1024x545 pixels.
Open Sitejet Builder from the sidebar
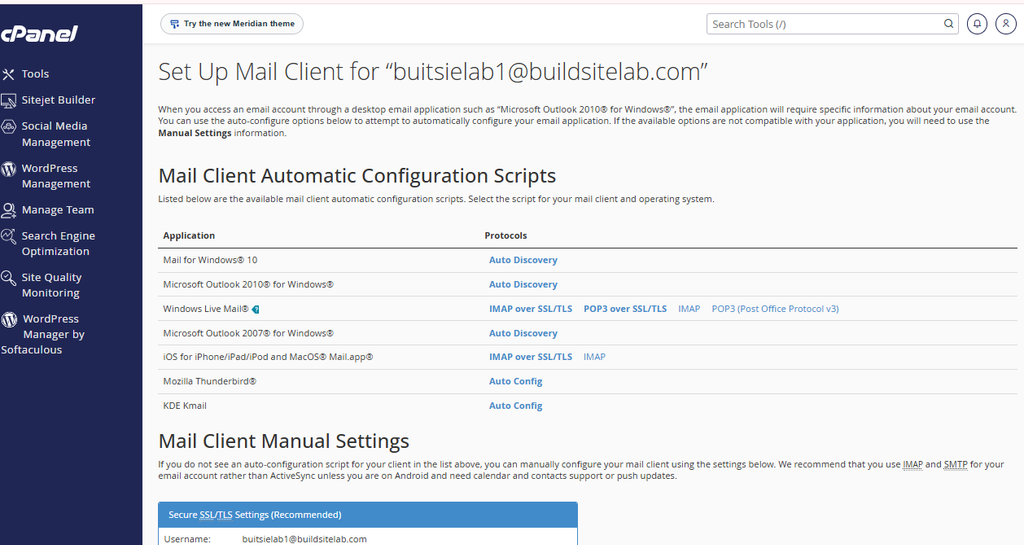[x=58, y=100]
